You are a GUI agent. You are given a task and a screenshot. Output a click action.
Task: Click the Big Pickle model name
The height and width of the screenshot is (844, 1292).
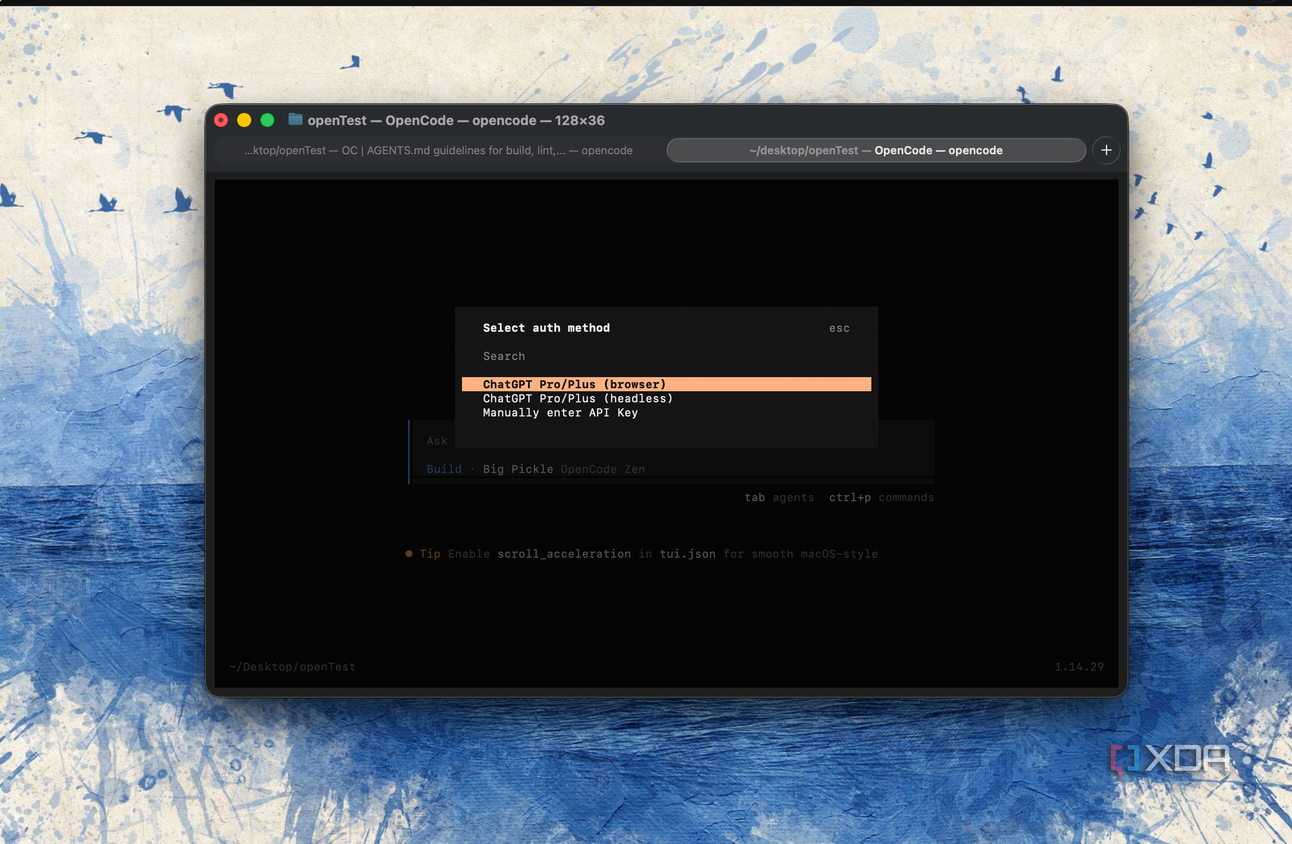click(x=518, y=469)
